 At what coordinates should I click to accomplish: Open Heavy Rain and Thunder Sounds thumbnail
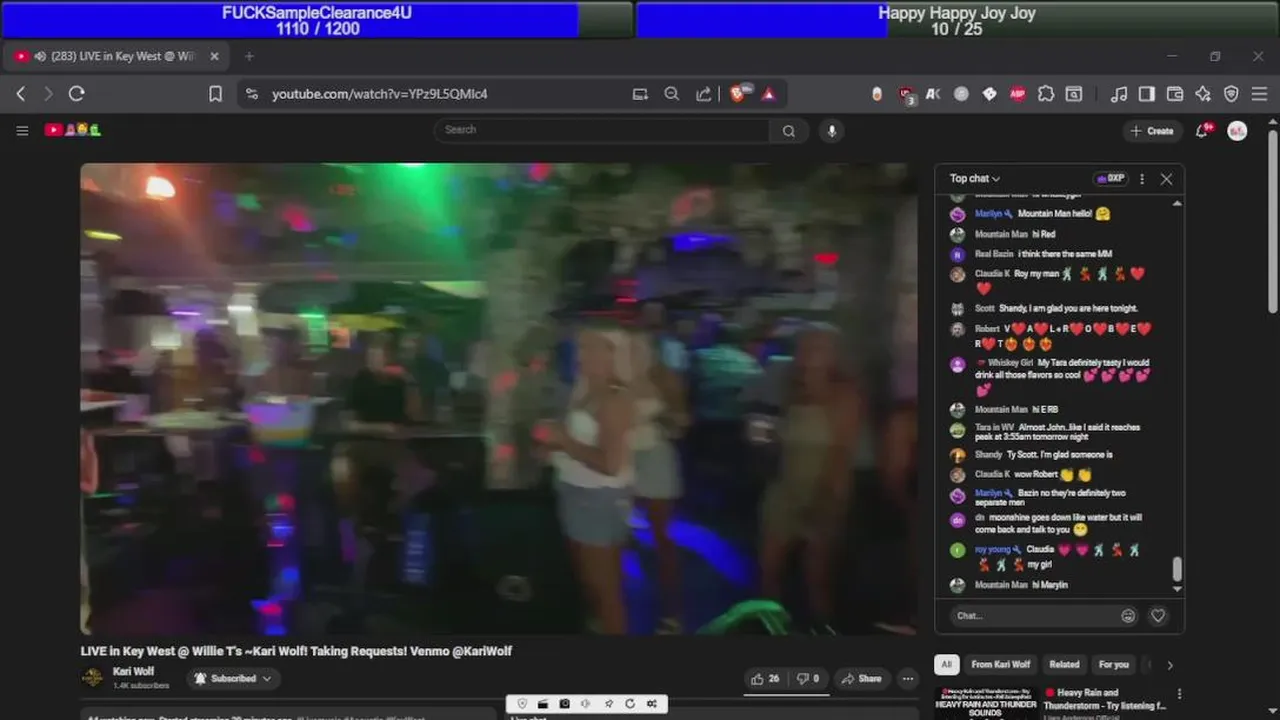click(x=985, y=702)
